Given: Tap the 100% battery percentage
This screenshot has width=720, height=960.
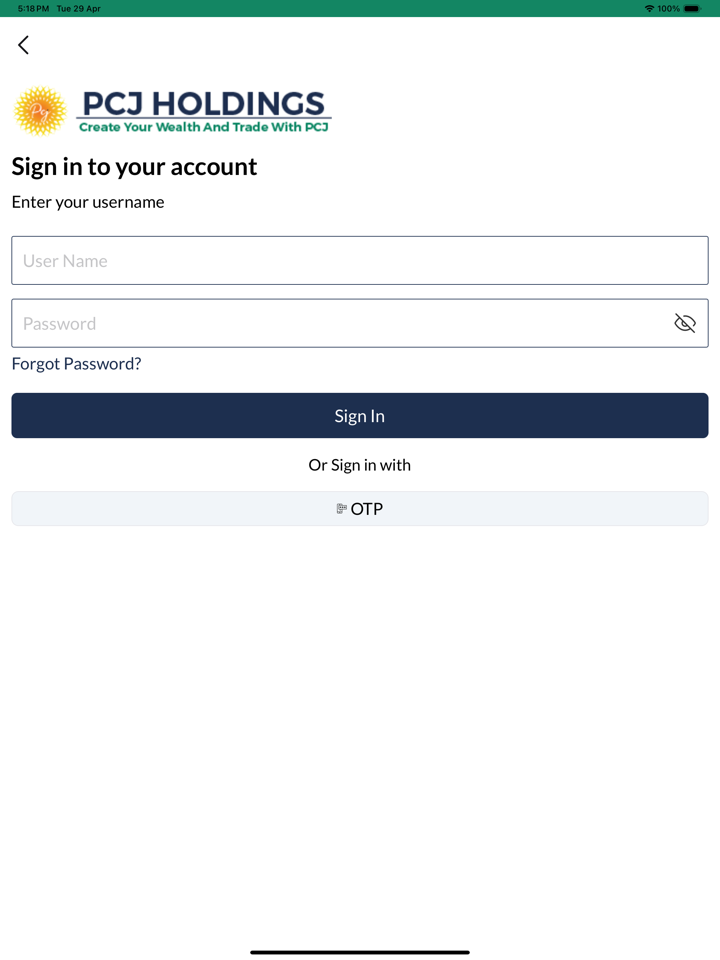Looking at the screenshot, I should 669,8.
